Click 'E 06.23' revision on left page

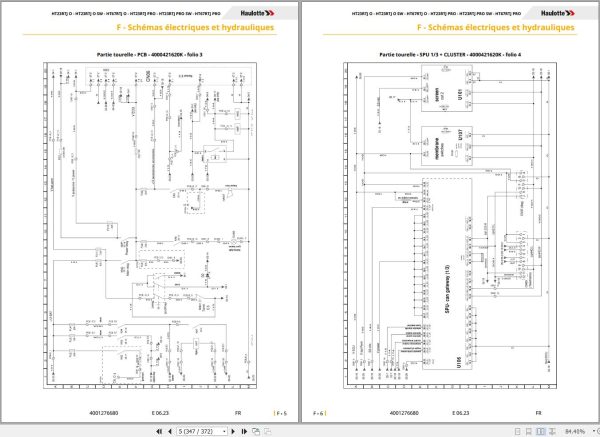click(160, 413)
